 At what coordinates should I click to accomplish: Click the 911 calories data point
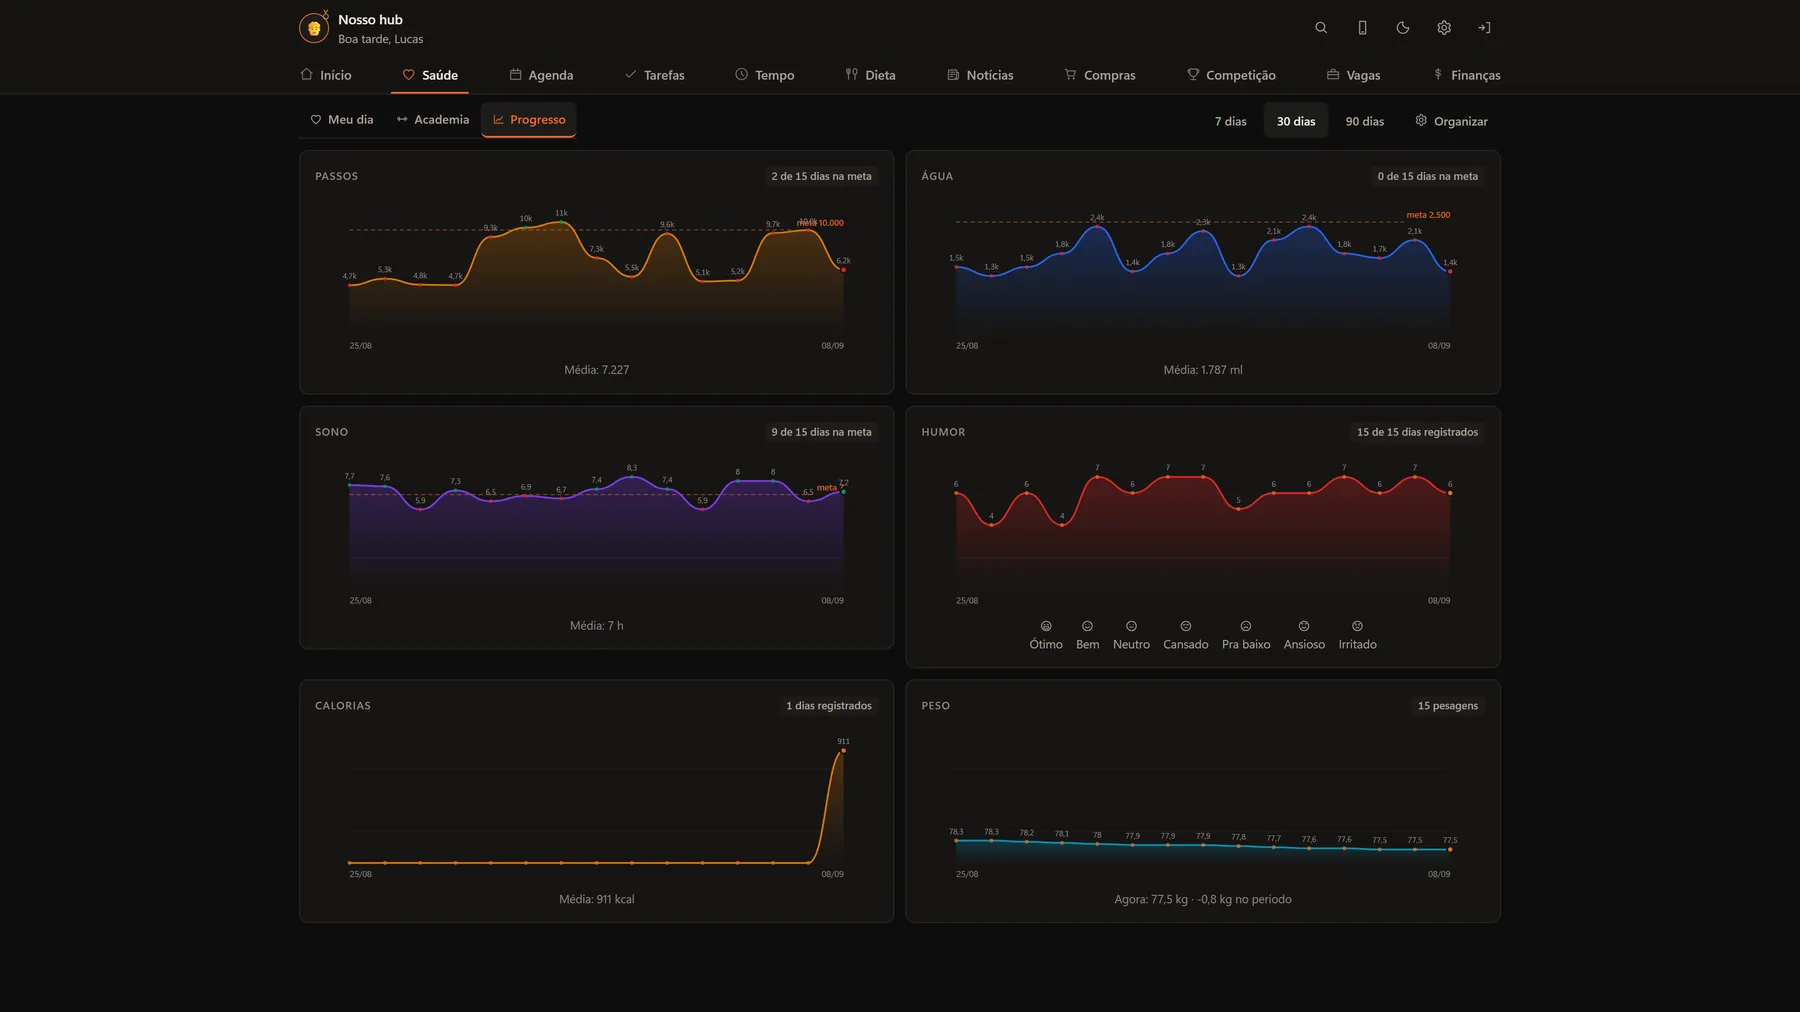coord(844,750)
